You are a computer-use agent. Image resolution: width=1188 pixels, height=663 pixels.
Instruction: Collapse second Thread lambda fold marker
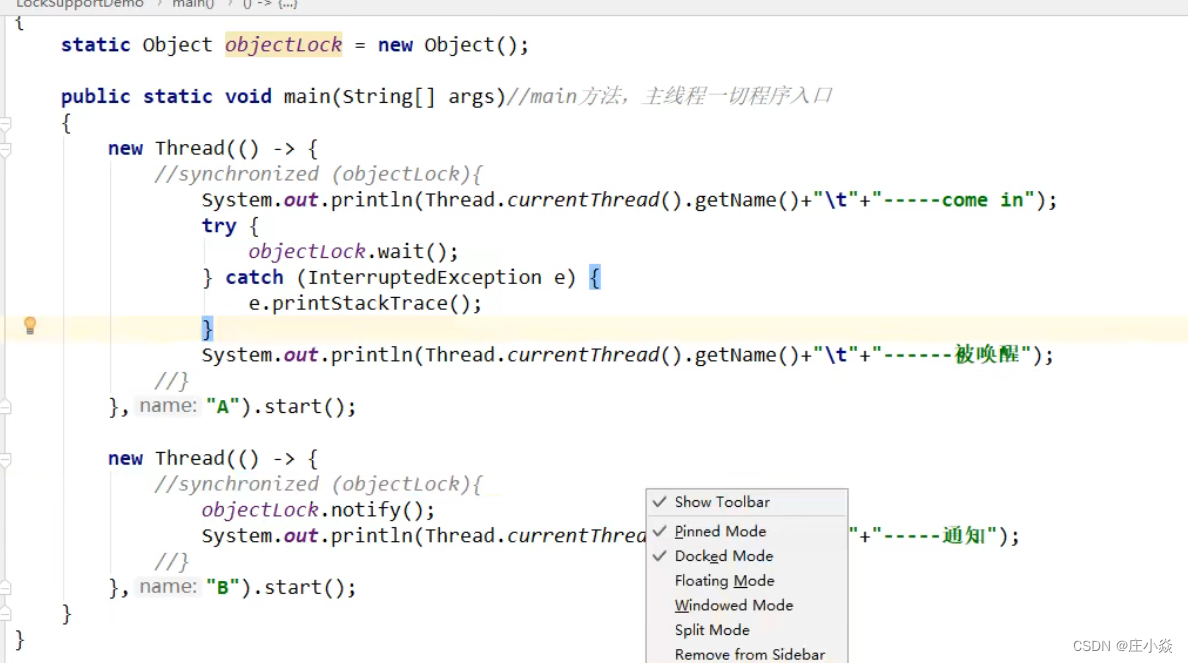(5, 459)
